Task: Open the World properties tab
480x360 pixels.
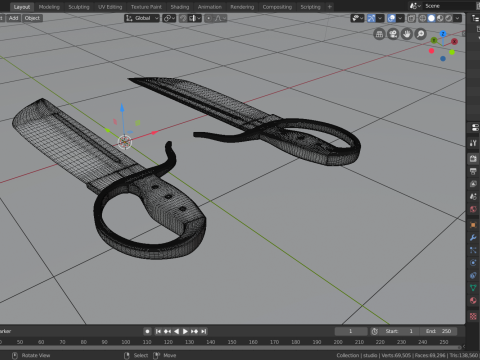Action: (x=473, y=209)
